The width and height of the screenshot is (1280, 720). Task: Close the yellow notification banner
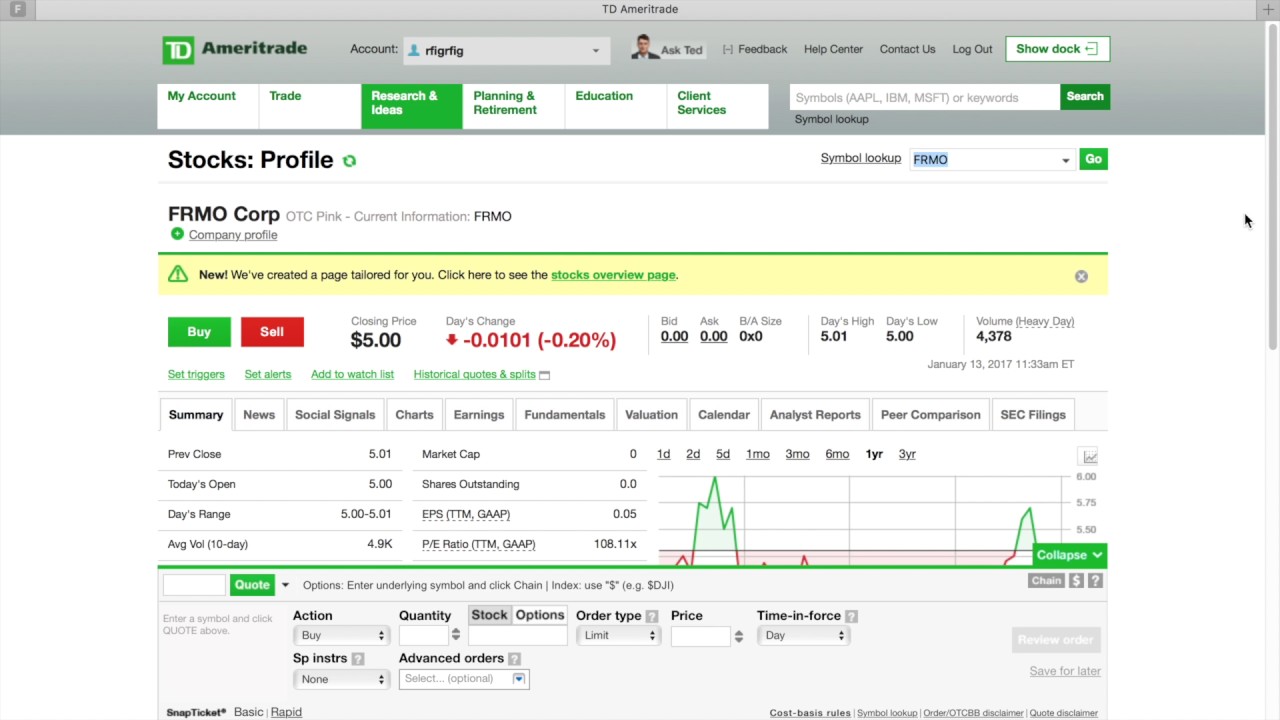1081,276
